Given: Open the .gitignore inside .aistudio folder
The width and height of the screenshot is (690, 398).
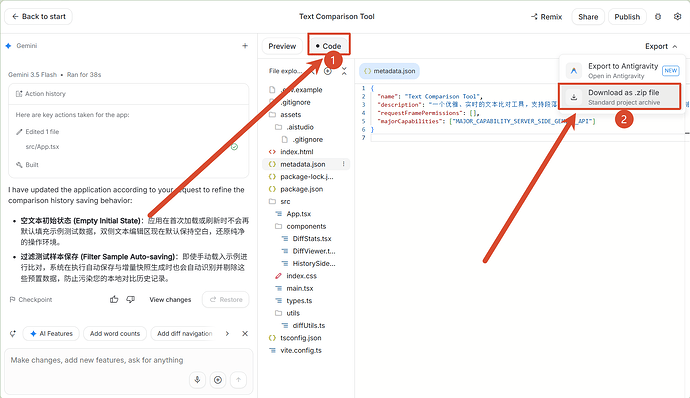Looking at the screenshot, I should (307, 140).
